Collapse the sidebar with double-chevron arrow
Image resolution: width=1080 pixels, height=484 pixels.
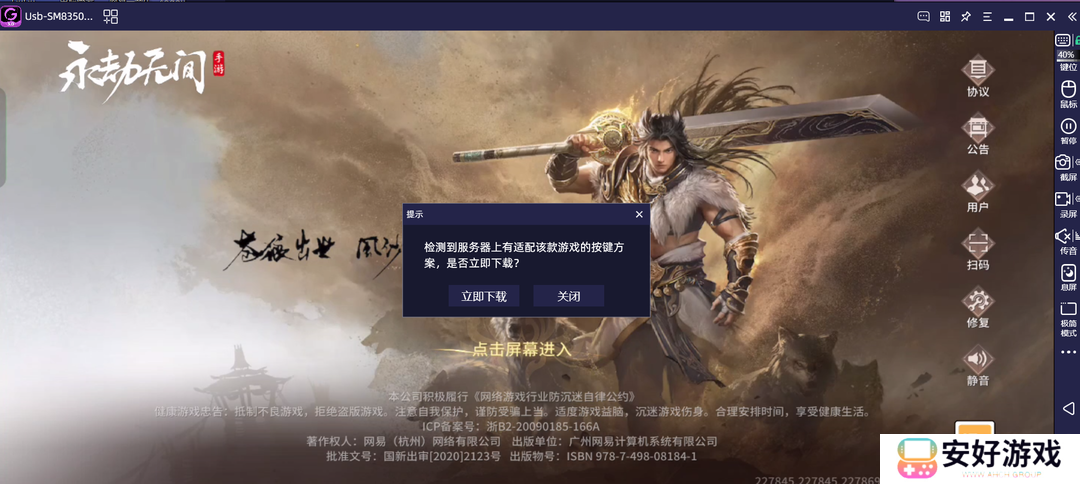coord(1071,17)
